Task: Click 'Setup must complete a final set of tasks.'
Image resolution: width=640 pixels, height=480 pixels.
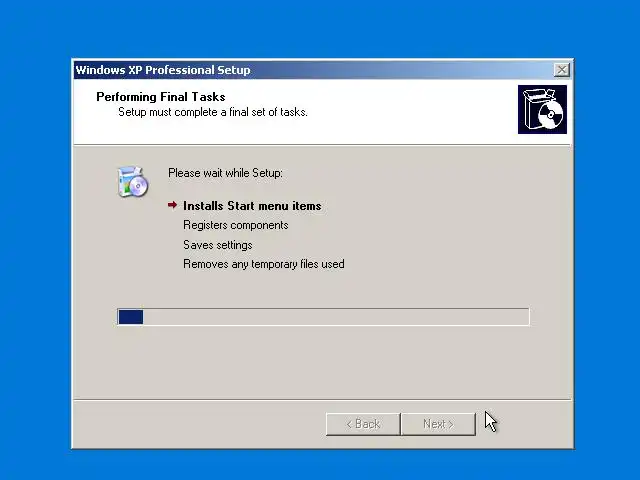Action: pyautogui.click(x=213, y=112)
